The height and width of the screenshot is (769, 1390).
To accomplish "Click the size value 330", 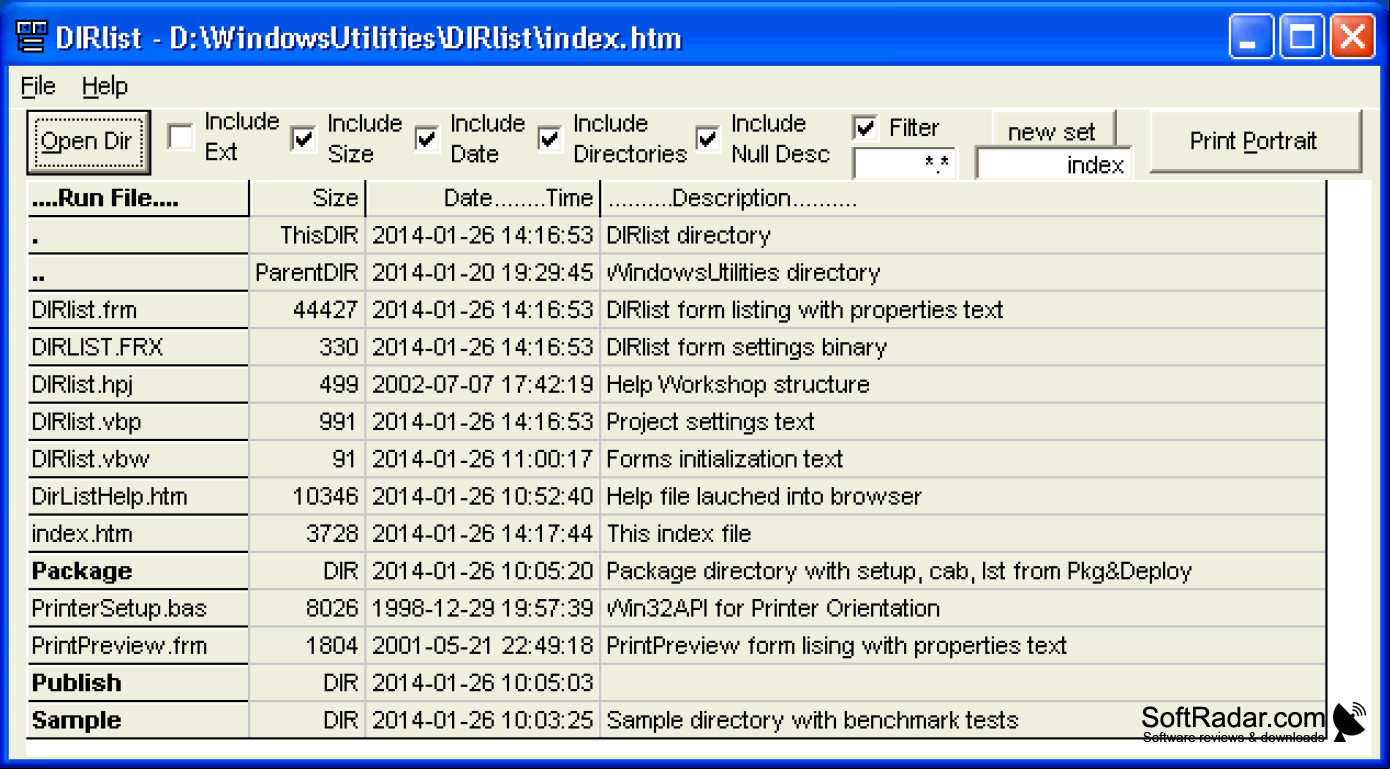I will tap(307, 347).
